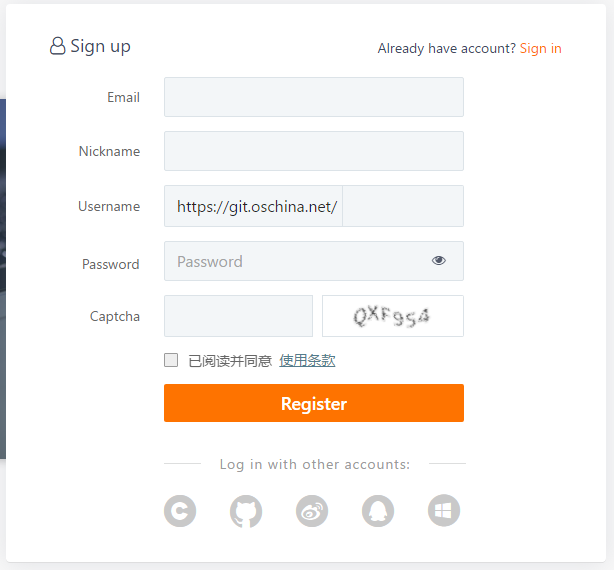Open the 使用条款 terms link
Image resolution: width=614 pixels, height=570 pixels.
(x=307, y=360)
